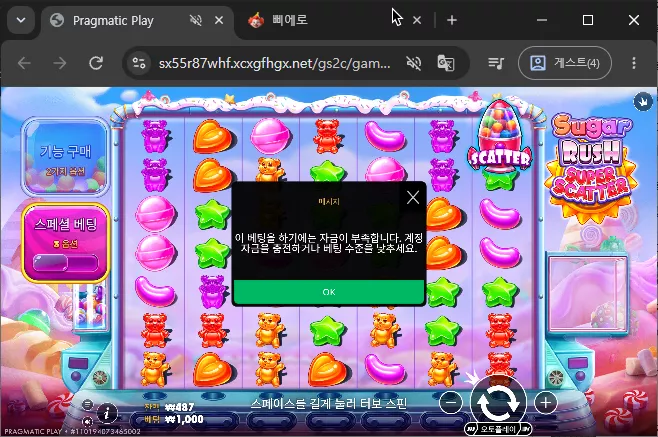Open the hamburger game menu icon
This screenshot has height=437, width=658.
(x=87, y=404)
